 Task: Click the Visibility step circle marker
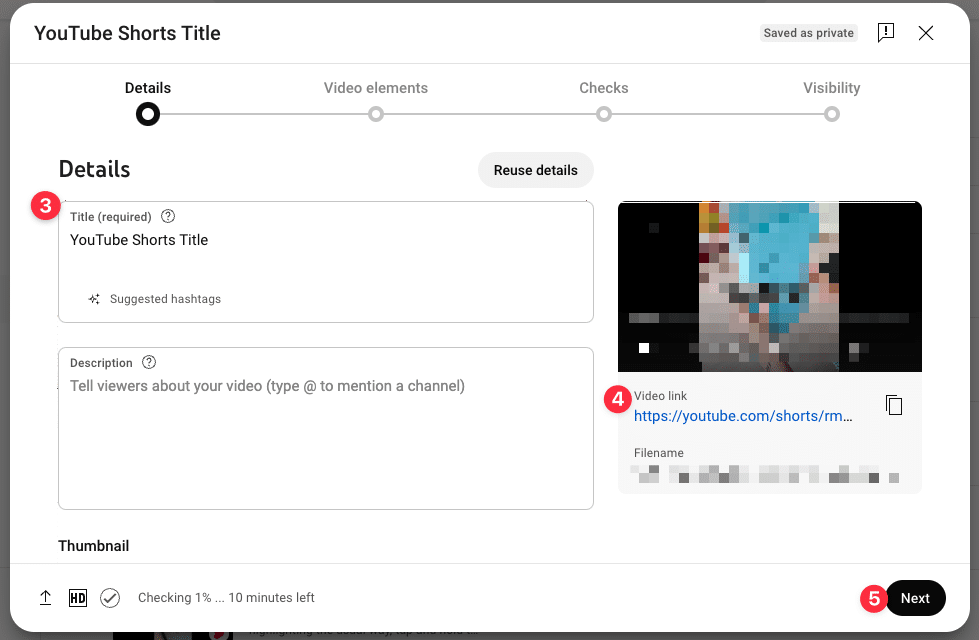pos(832,114)
